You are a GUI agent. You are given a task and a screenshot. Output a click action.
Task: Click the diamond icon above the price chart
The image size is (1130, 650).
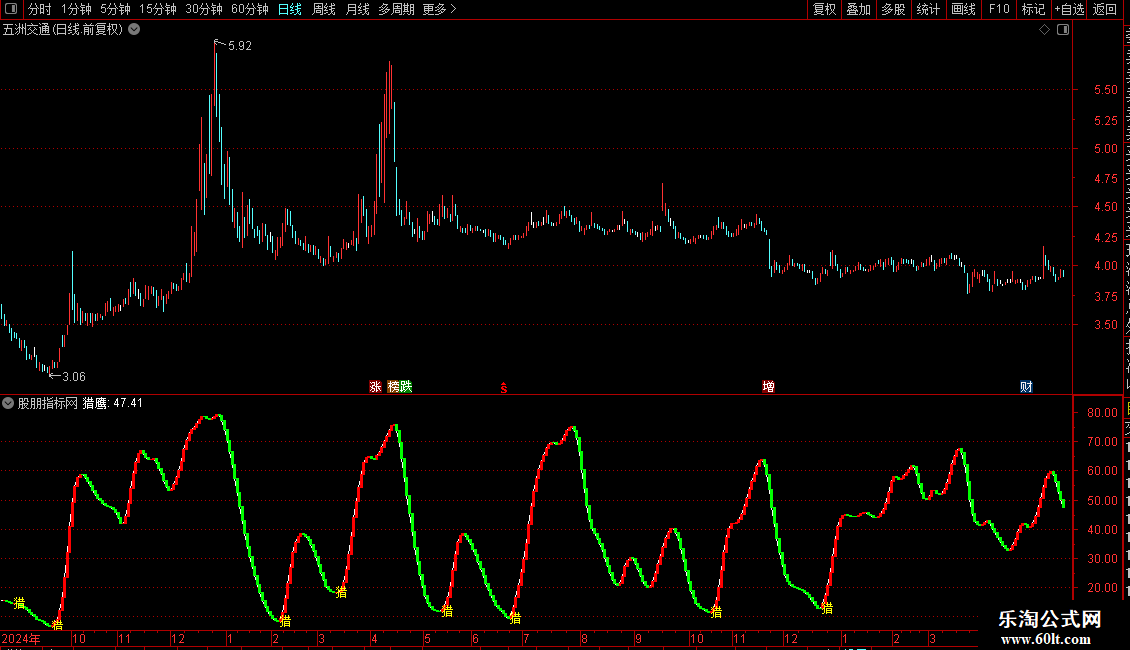click(1044, 30)
